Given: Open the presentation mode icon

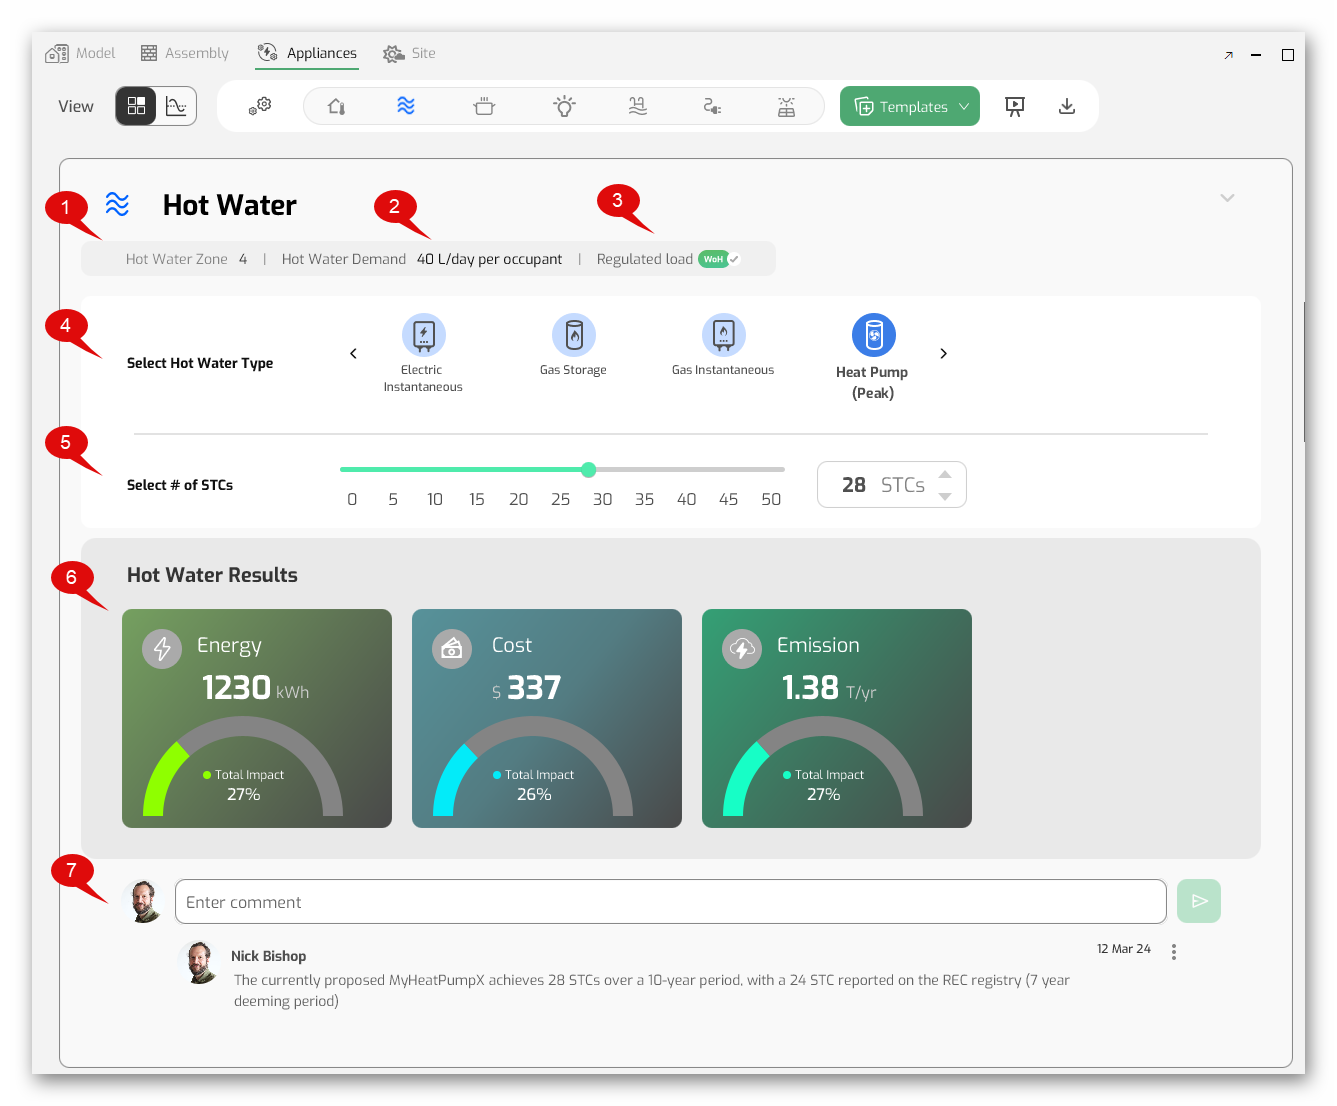Looking at the screenshot, I should pyautogui.click(x=1015, y=106).
